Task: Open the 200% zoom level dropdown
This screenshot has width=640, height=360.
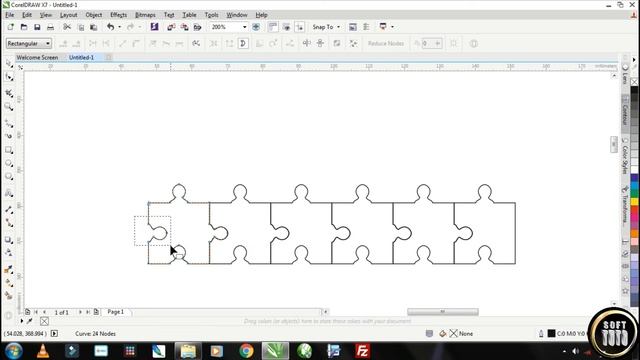Action: [x=244, y=27]
